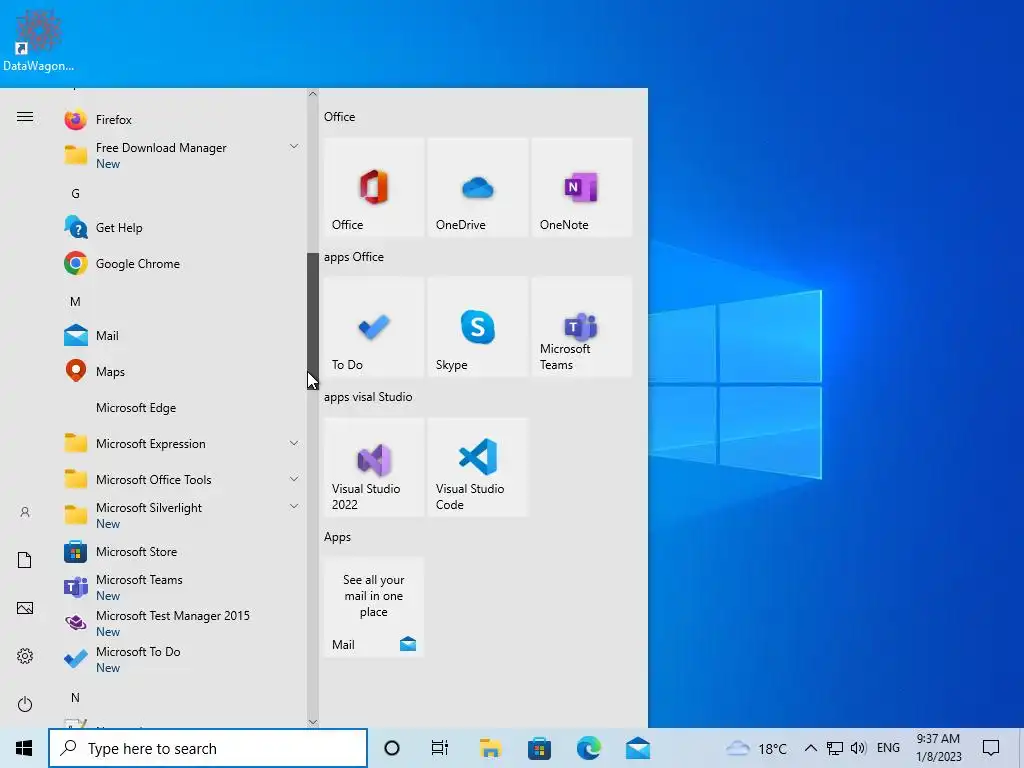Click the letter M section header
1024x768 pixels.
point(76,302)
